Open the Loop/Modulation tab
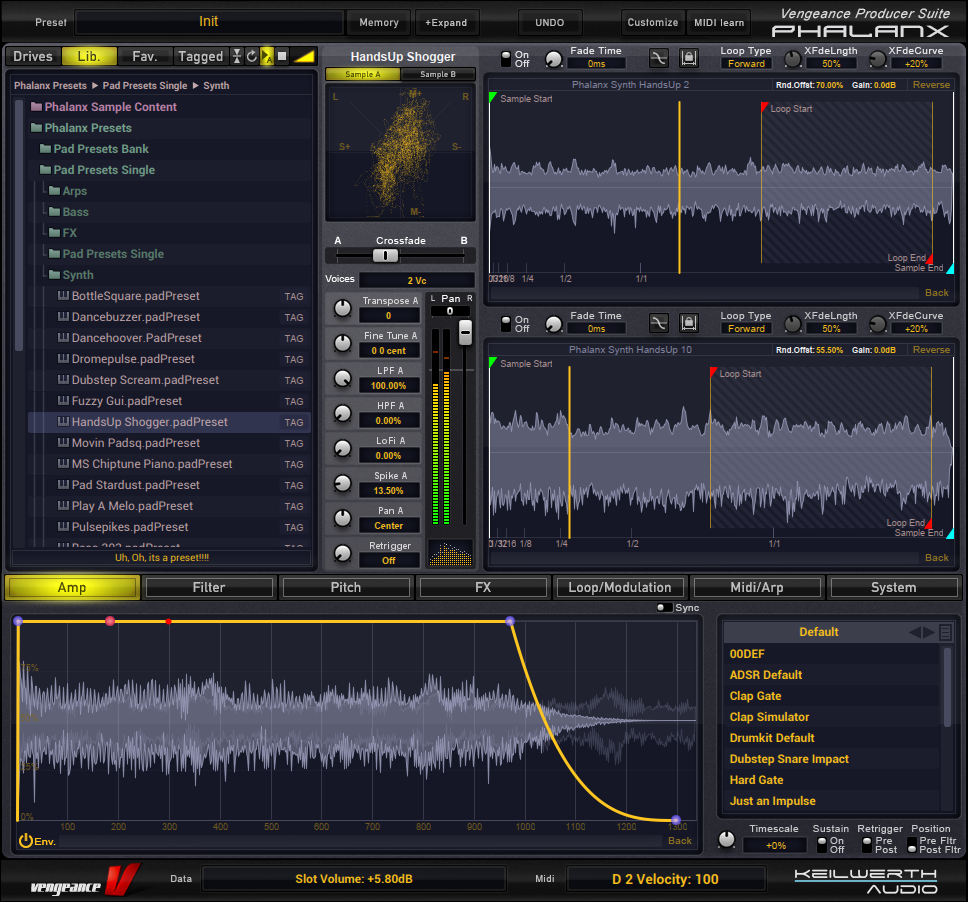This screenshot has height=902, width=968. pyautogui.click(x=620, y=588)
